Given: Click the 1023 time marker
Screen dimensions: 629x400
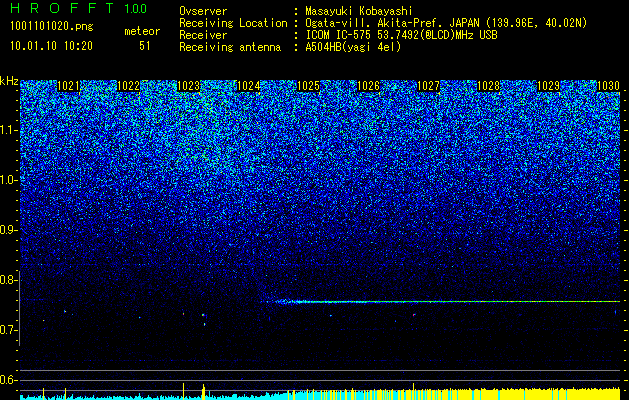Looking at the screenshot, I should click(188, 86).
